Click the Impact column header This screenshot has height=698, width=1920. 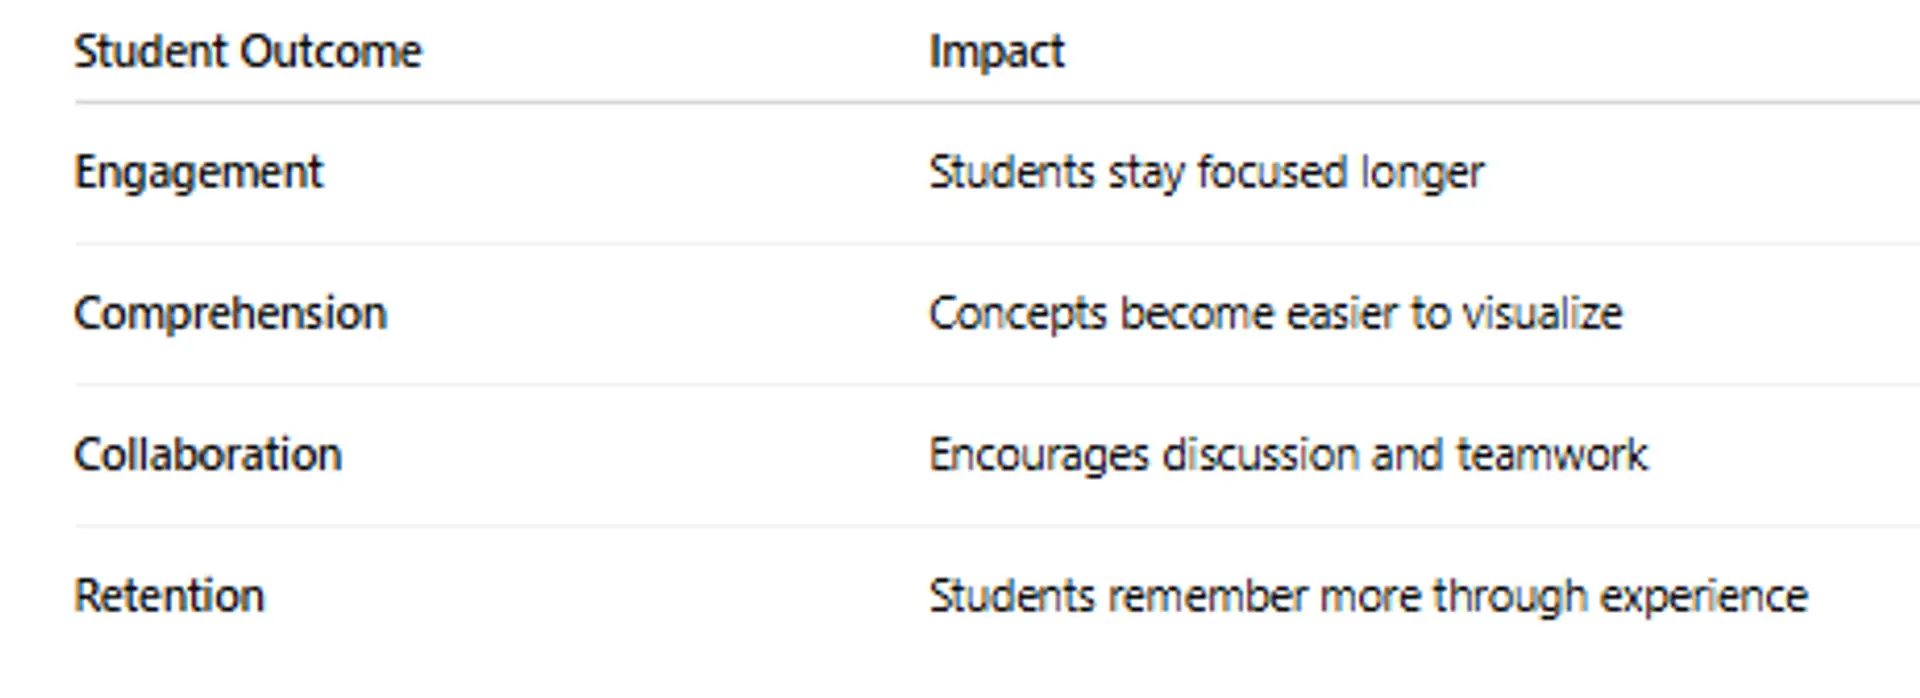pyautogui.click(x=996, y=52)
